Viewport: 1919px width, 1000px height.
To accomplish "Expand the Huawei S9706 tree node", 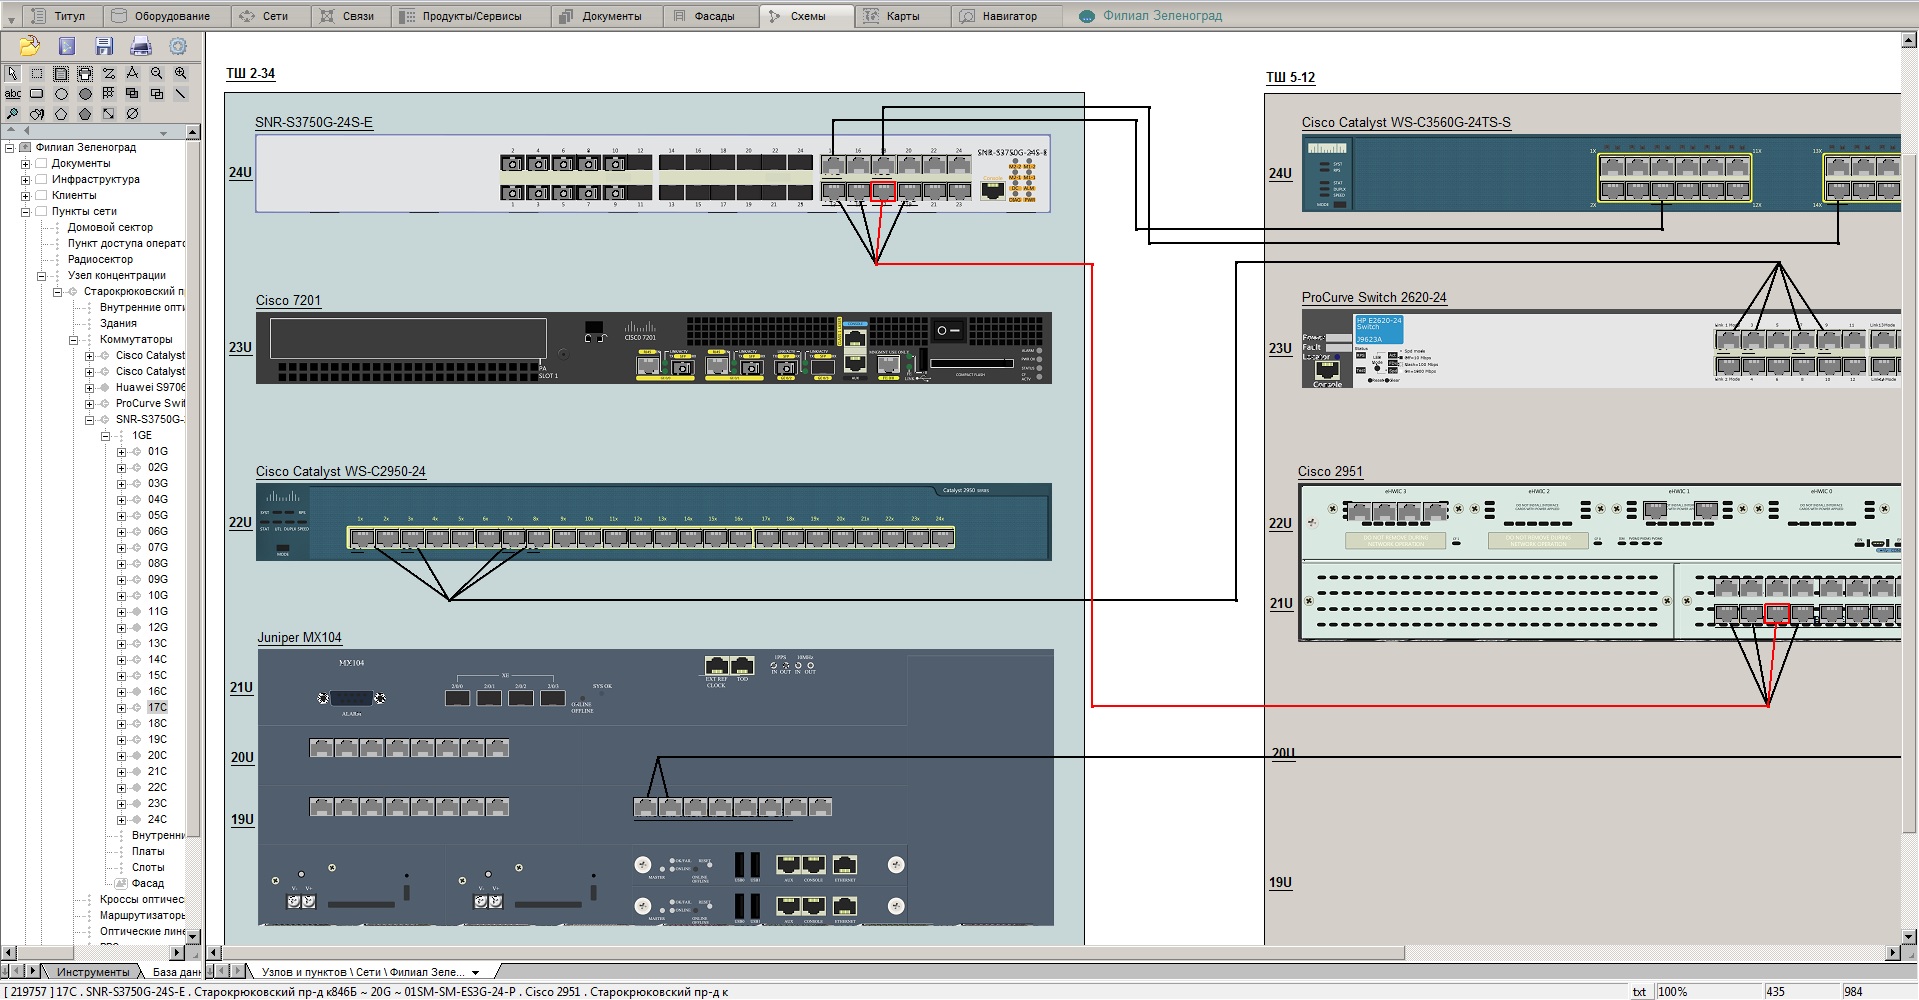I will click(89, 387).
